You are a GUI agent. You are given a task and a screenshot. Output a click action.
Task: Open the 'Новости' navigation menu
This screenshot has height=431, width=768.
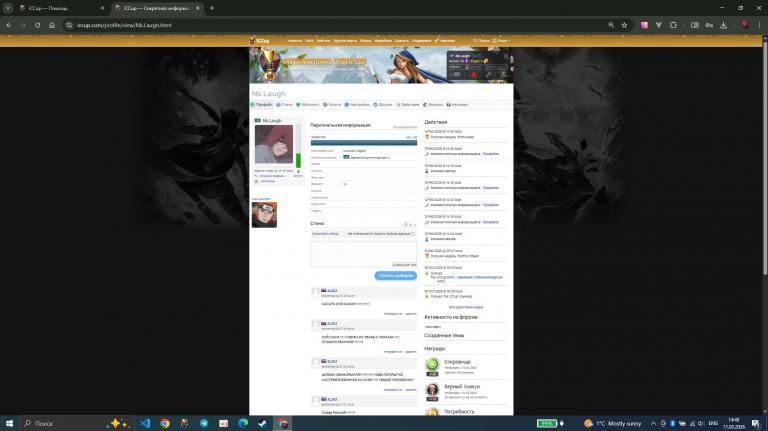click(x=295, y=41)
